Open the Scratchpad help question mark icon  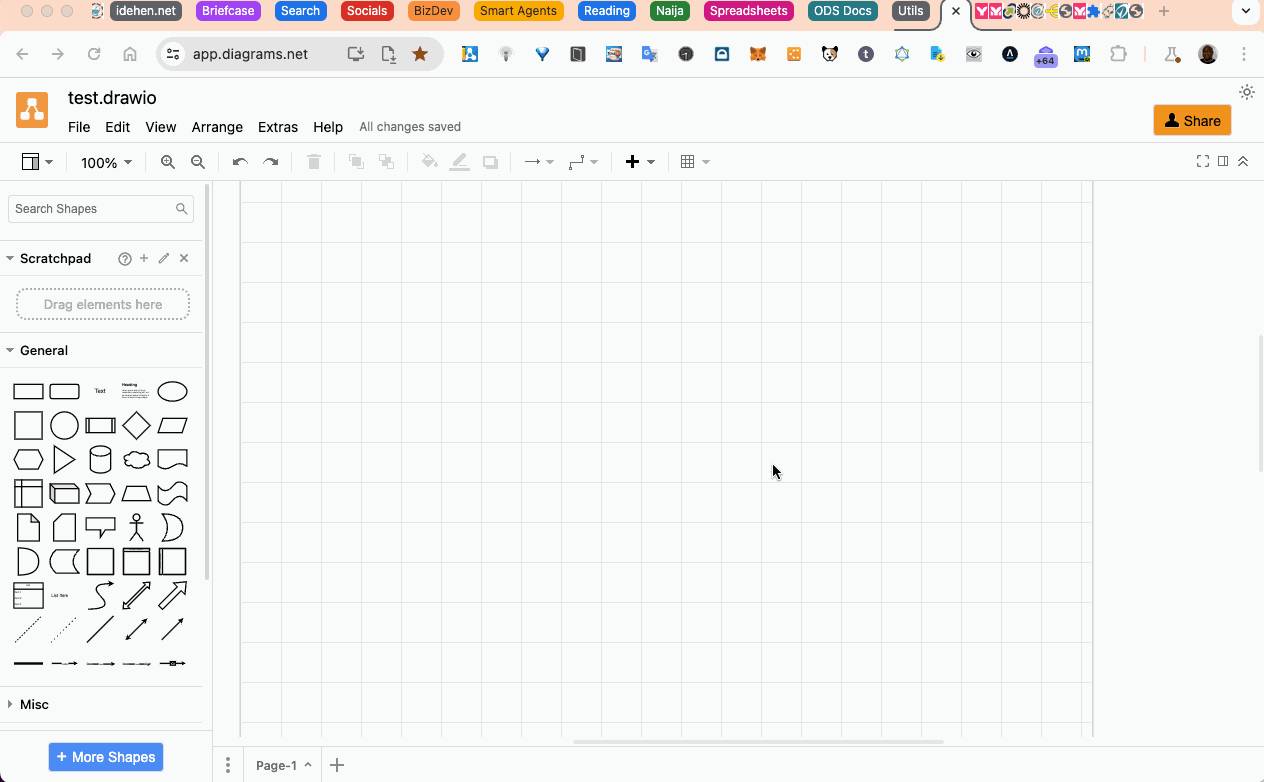pos(124,258)
